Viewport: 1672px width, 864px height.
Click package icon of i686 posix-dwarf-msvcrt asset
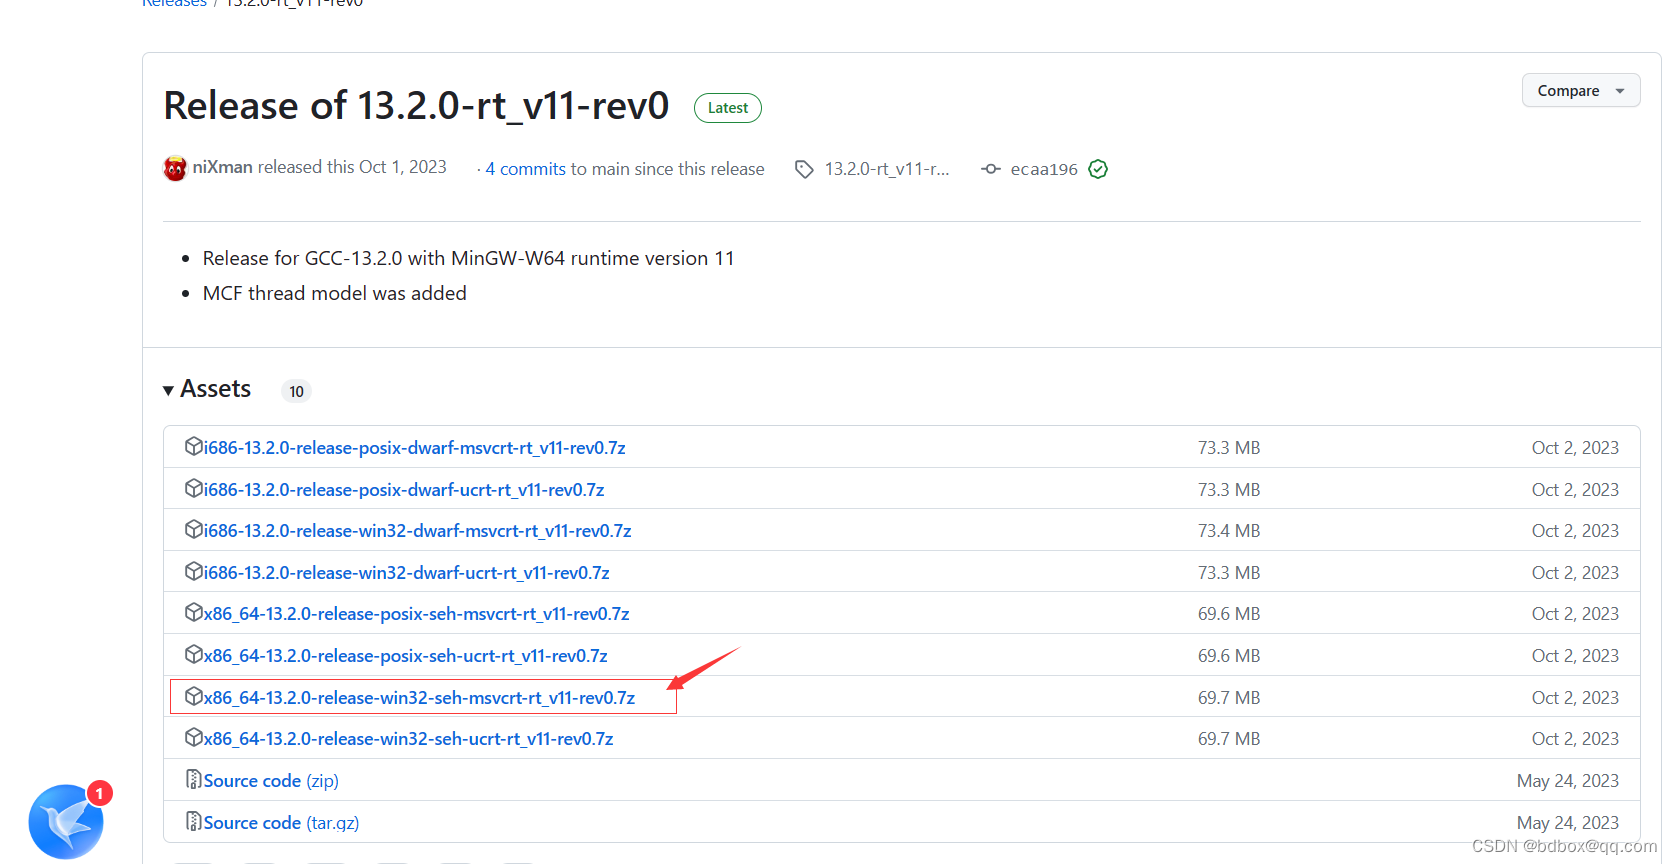click(x=194, y=446)
